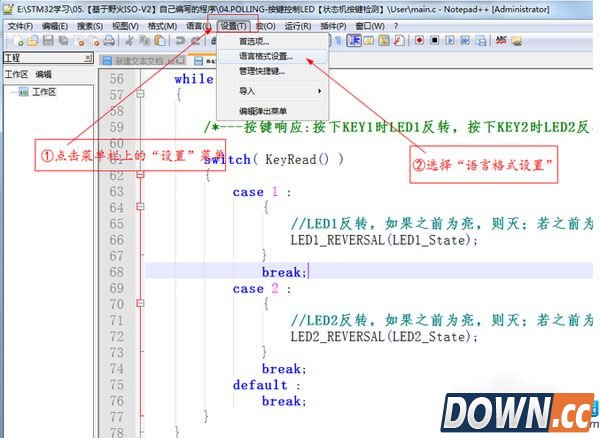
Task: Open the function list panel icon
Action: tap(399, 41)
